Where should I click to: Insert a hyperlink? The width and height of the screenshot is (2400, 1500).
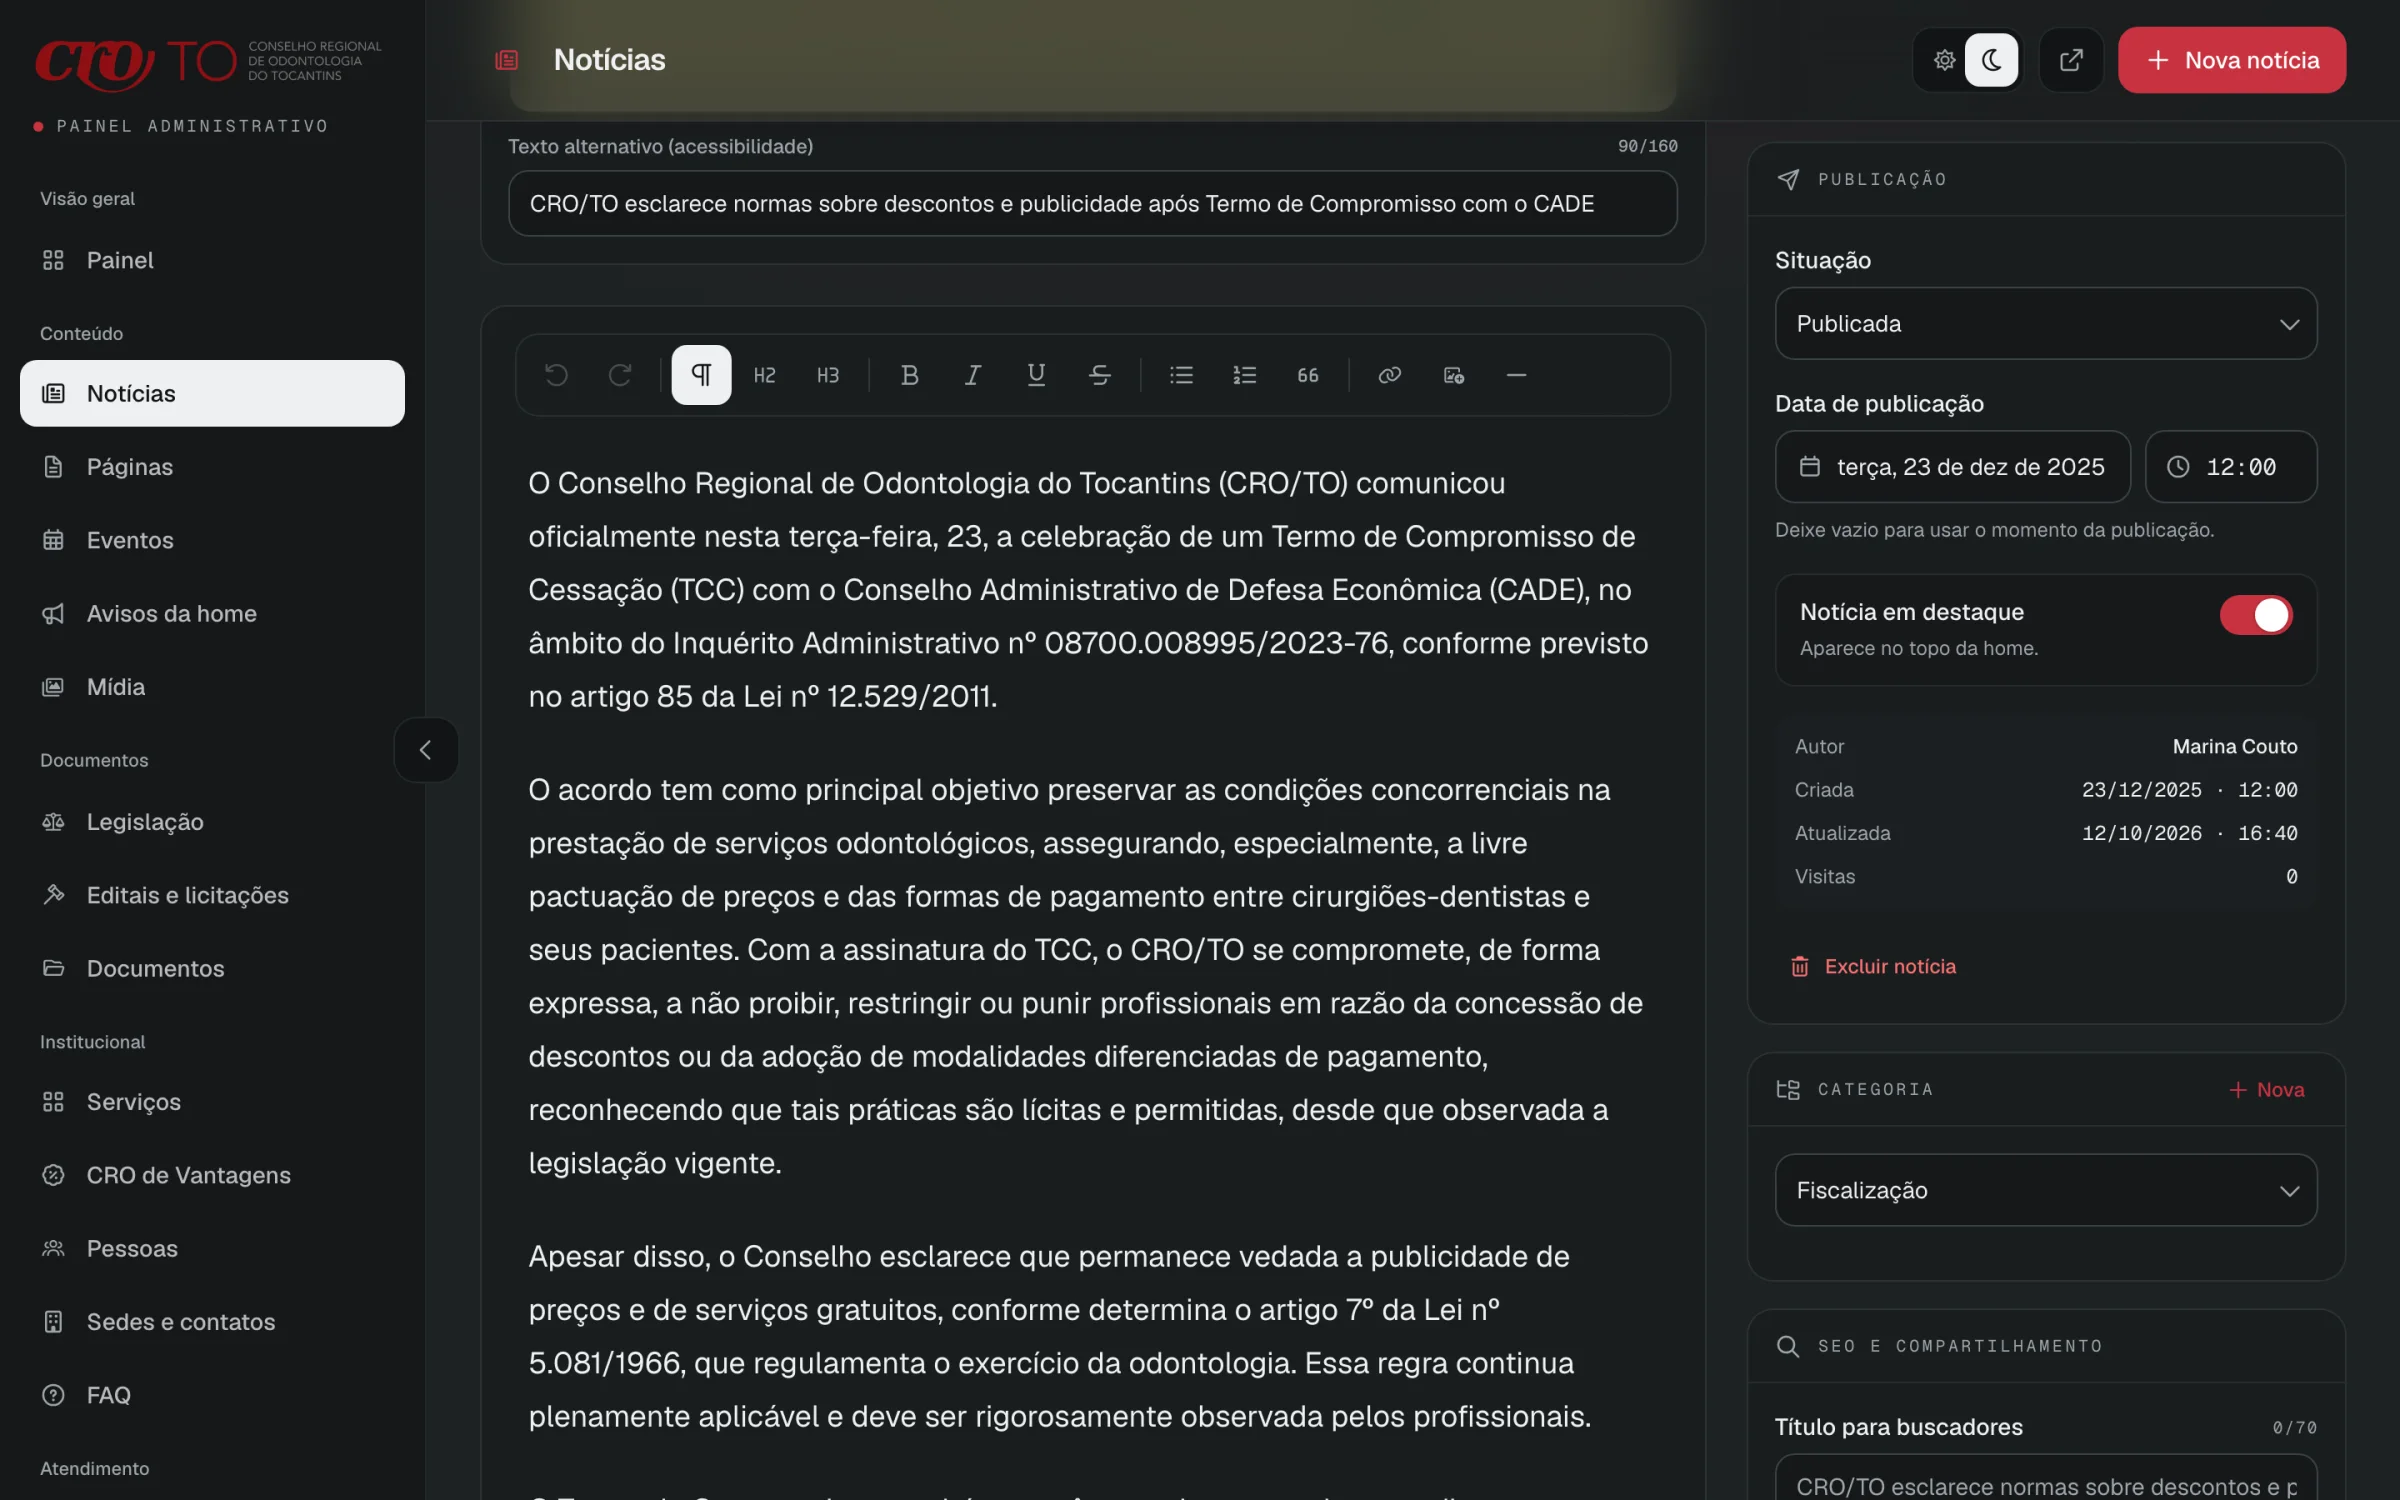click(1389, 375)
